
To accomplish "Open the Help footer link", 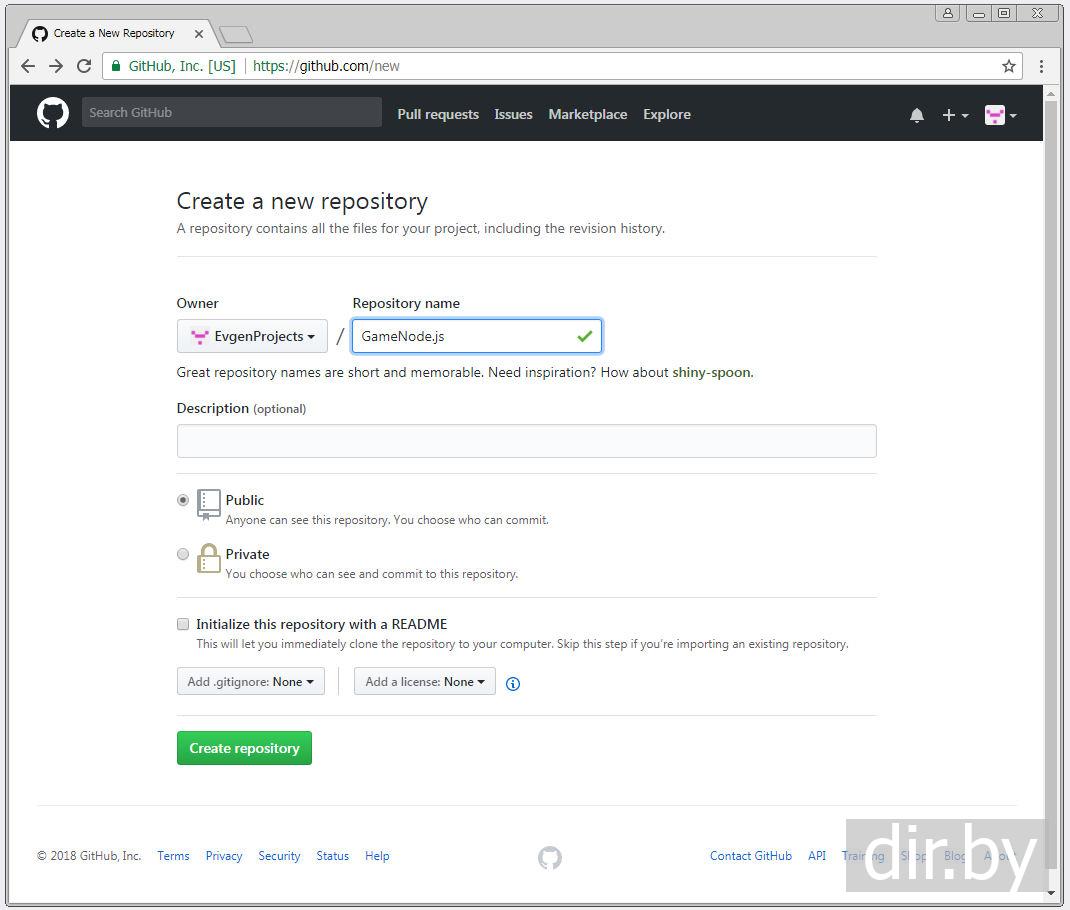I will tap(377, 856).
